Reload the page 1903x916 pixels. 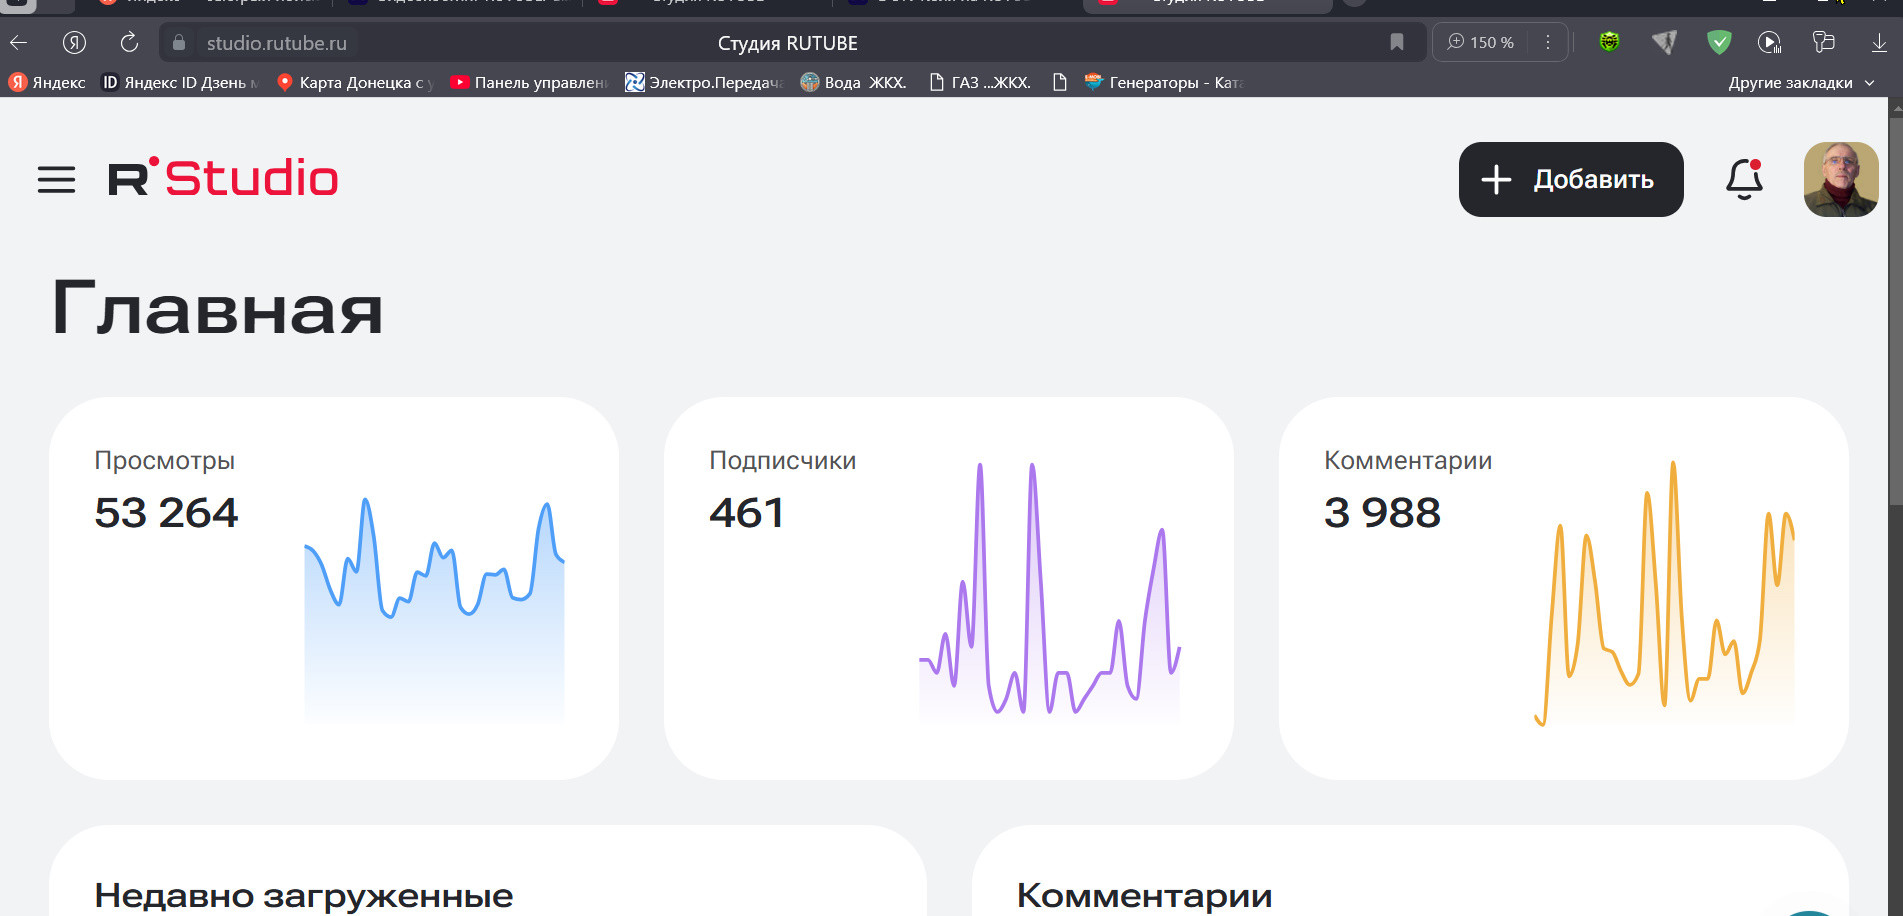129,42
